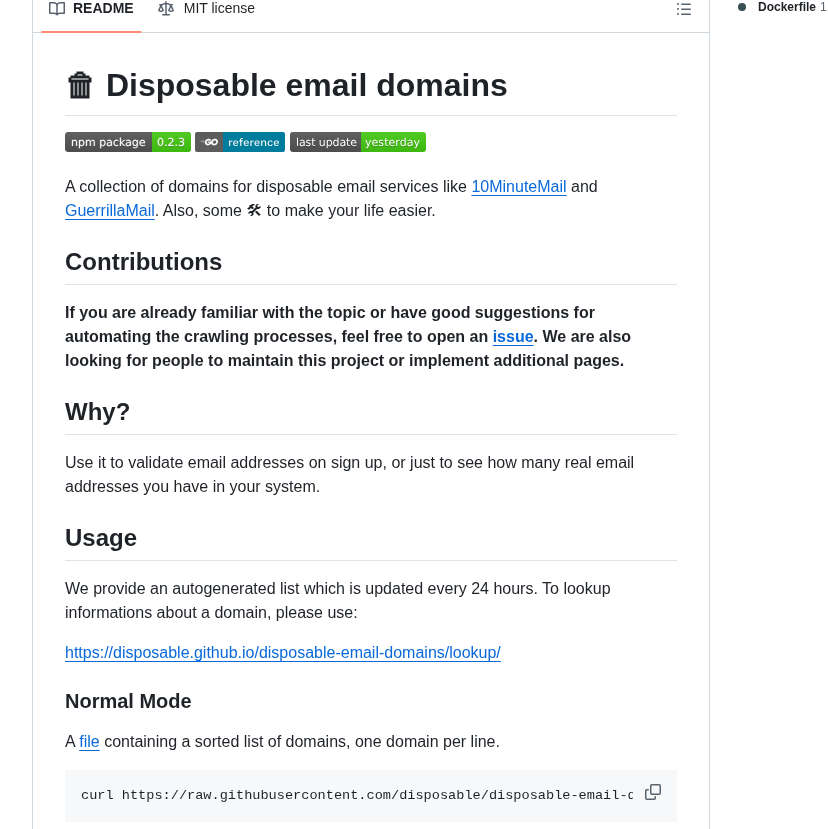Click inside the curl command code block
The image size is (828, 829).
pyautogui.click(x=350, y=796)
